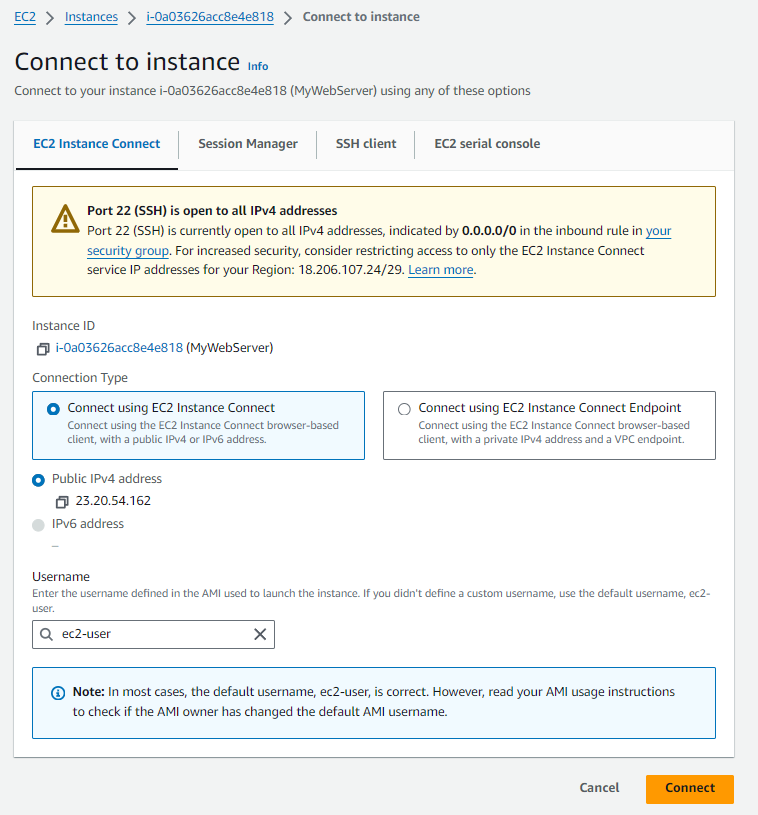Click the Info link beside the page heading
Screen dimensions: 758x815
pos(257,66)
